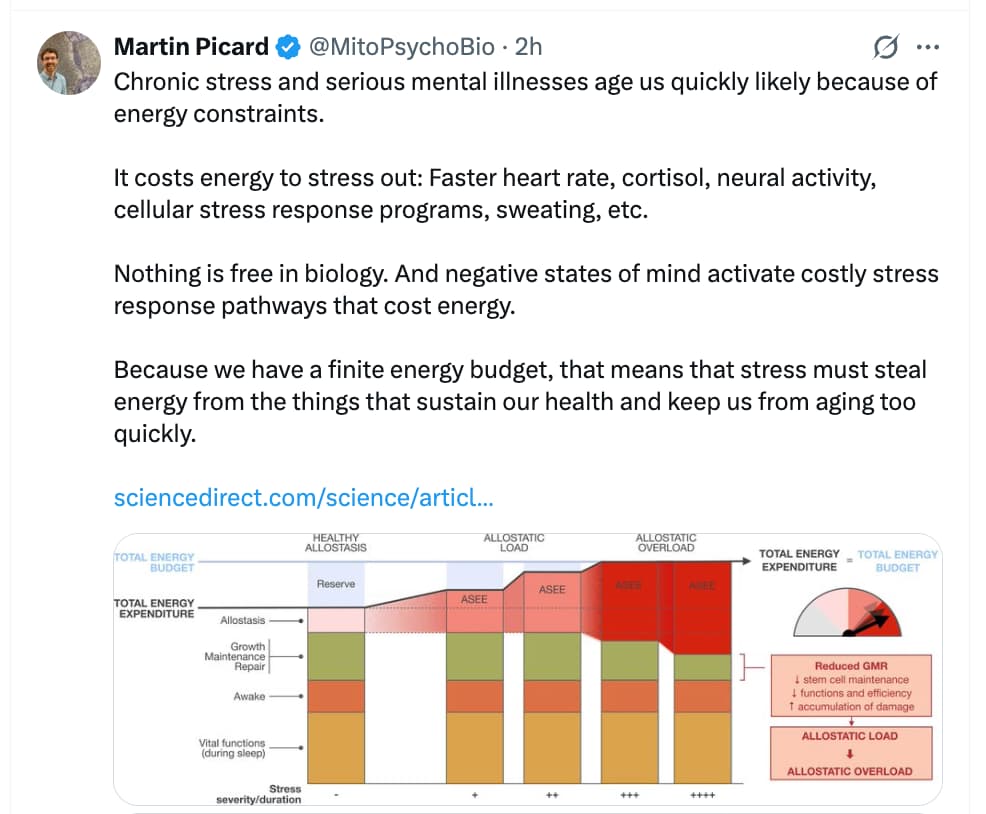The image size is (986, 814).
Task: Click the Grok circle-slash icon
Action: (885, 47)
